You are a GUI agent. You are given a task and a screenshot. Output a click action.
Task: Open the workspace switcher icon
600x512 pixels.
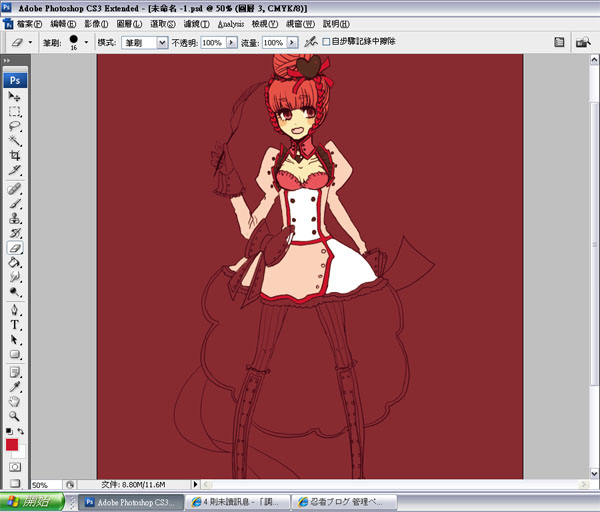(x=583, y=42)
